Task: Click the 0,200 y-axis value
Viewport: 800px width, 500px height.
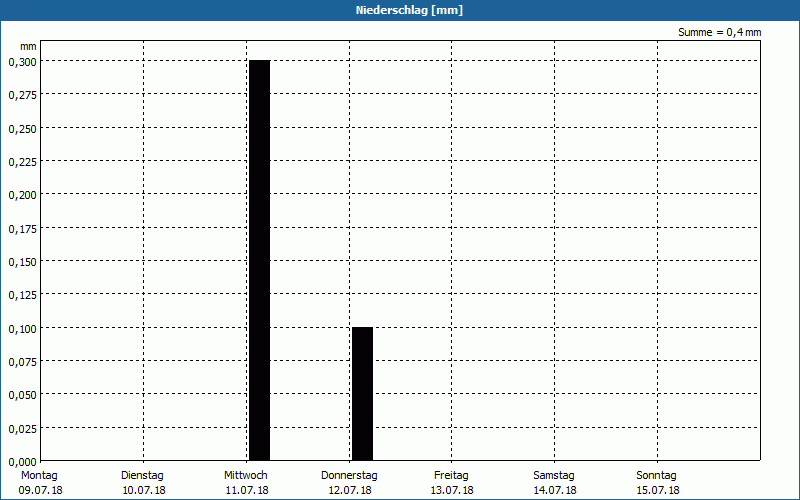Action: point(22,195)
